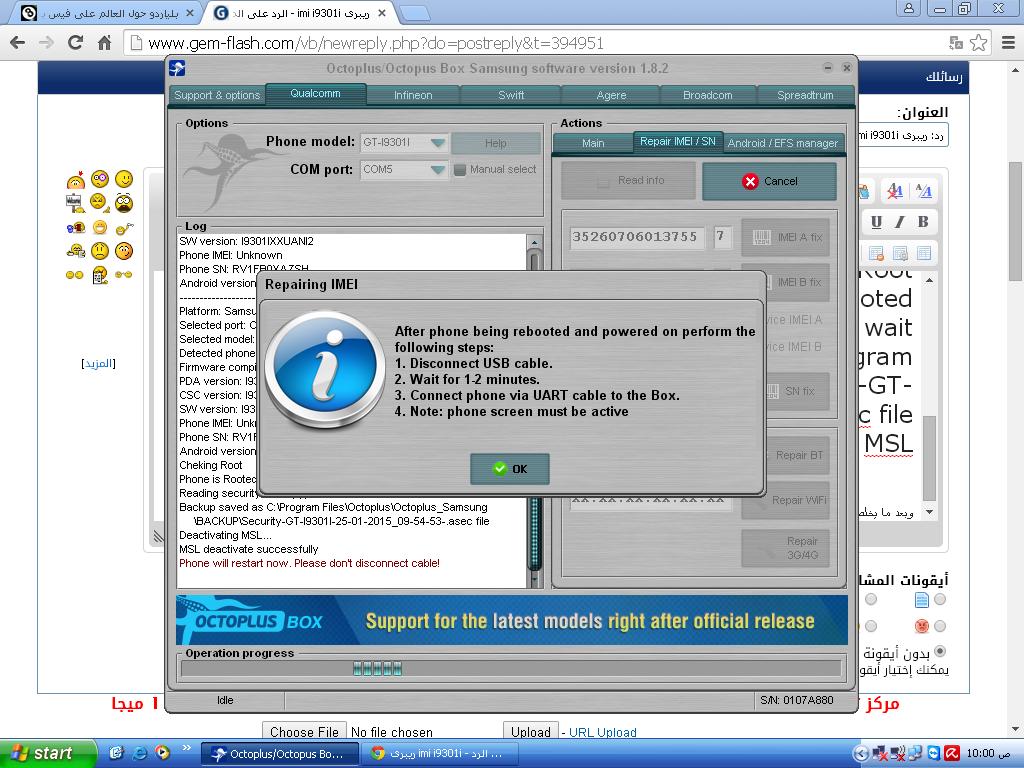Click the Log panel scroll up arrow
Screen dimensions: 1024x768
point(534,242)
